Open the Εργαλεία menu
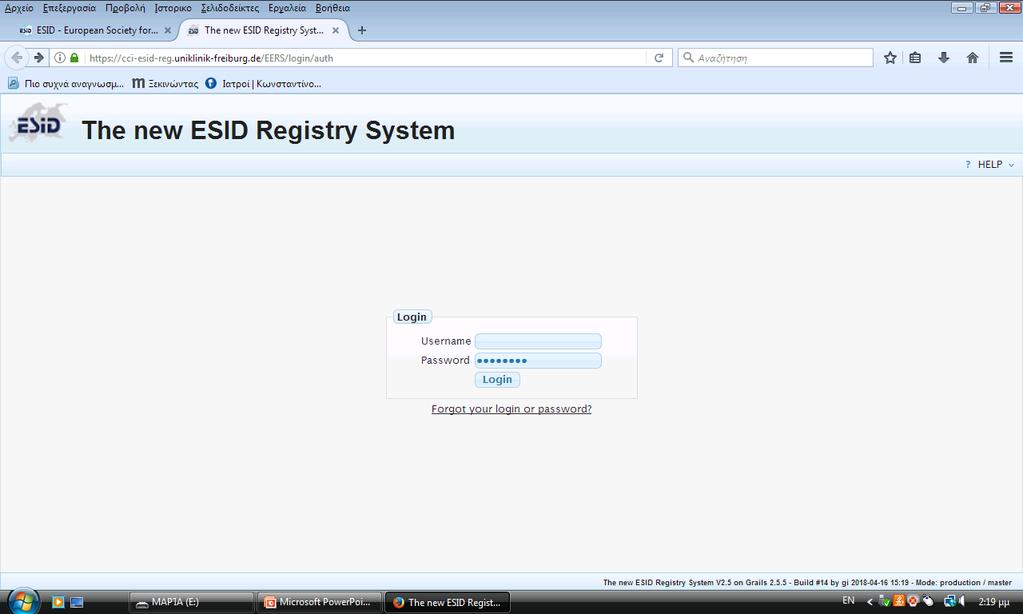 287,8
